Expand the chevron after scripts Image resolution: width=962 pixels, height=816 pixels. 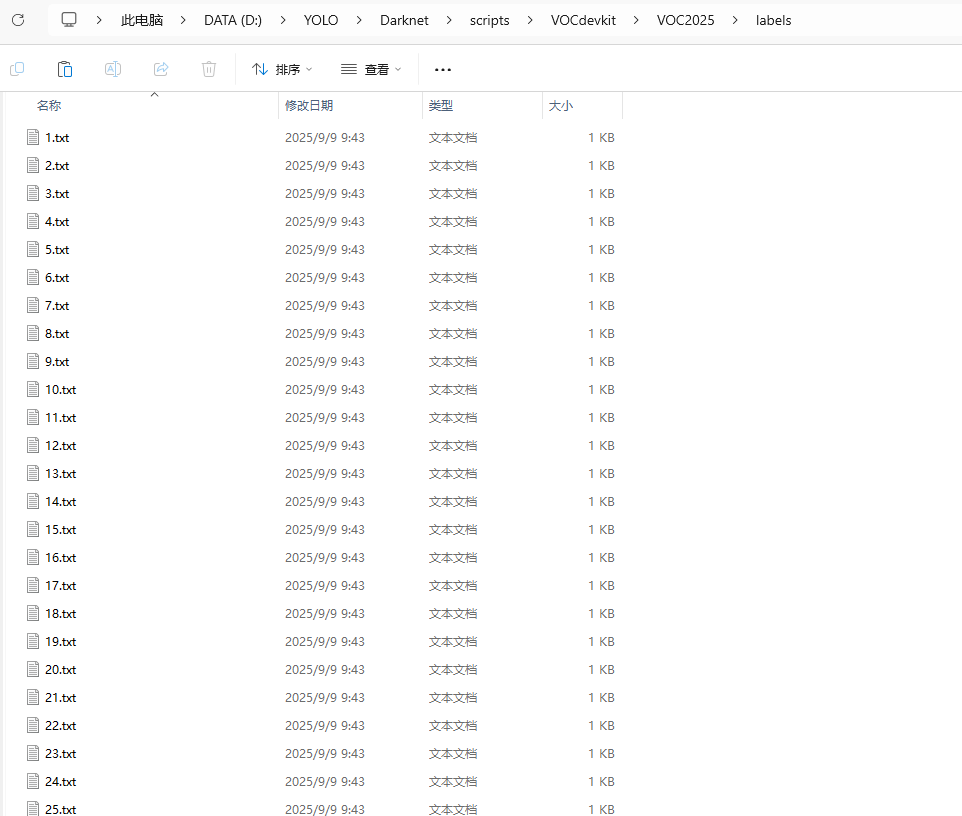click(x=530, y=20)
